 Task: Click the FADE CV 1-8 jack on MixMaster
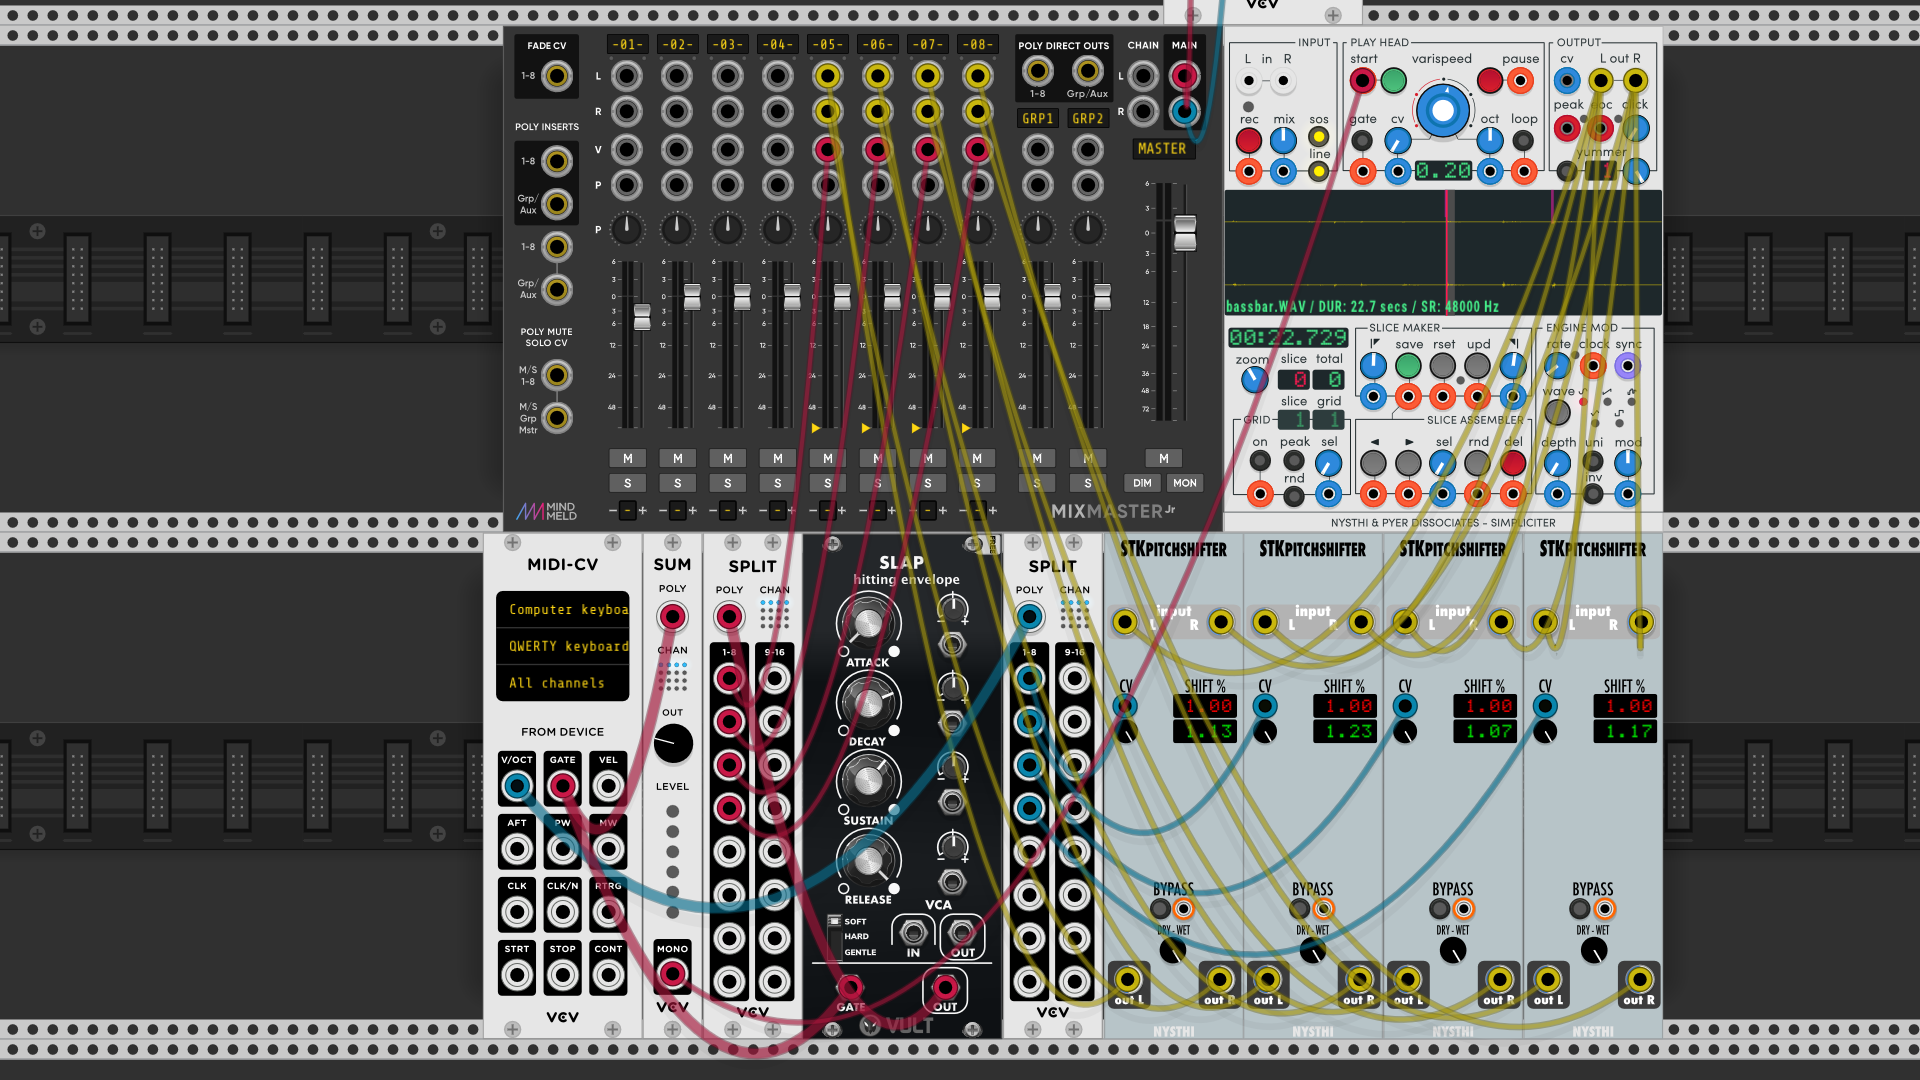[557, 76]
